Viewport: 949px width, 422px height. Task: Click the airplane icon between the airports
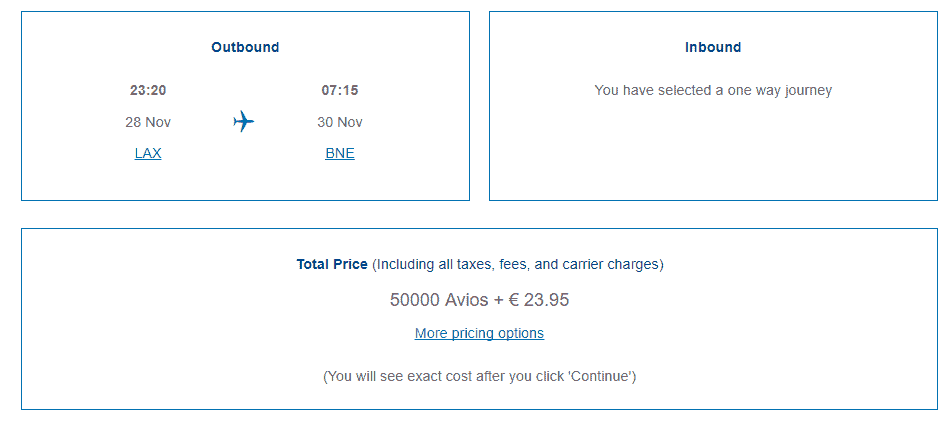coord(244,122)
